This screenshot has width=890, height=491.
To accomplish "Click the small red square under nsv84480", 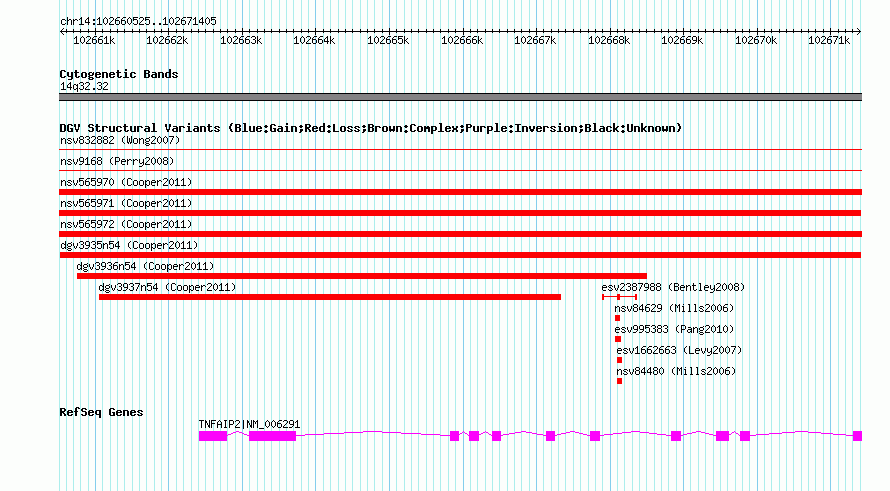I will 619,381.
